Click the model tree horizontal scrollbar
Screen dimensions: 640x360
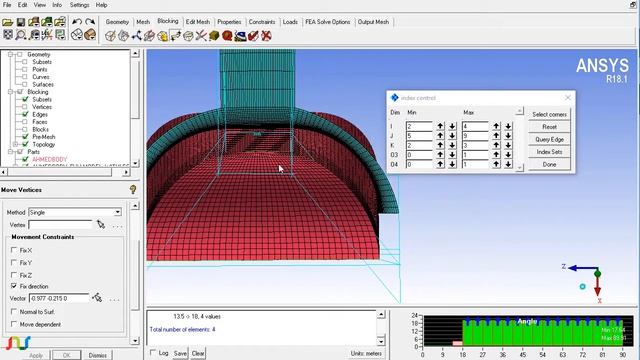(65, 172)
